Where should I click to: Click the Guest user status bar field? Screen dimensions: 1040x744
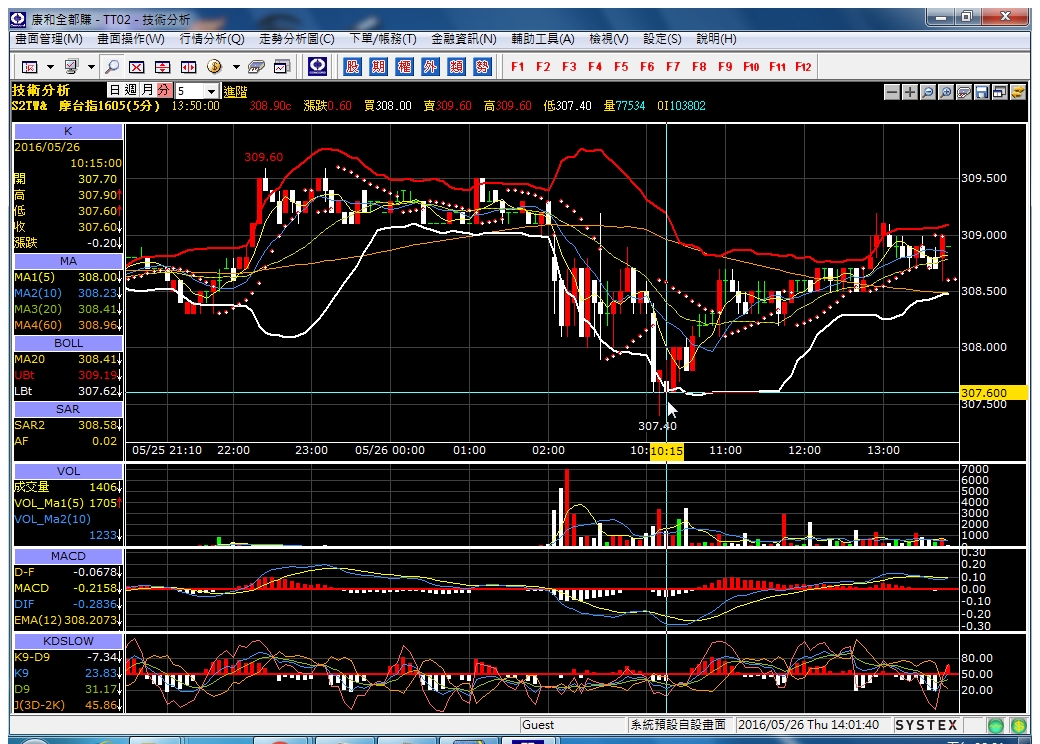point(572,725)
